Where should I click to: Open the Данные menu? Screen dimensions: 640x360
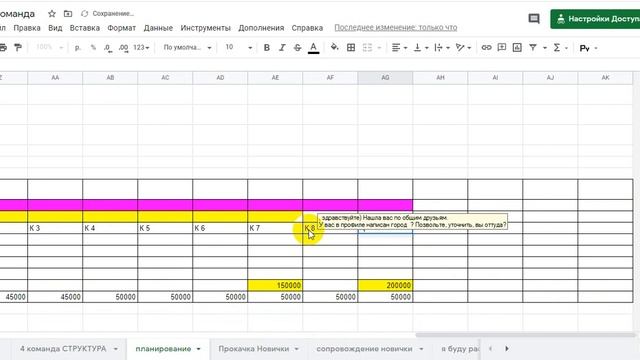(158, 28)
